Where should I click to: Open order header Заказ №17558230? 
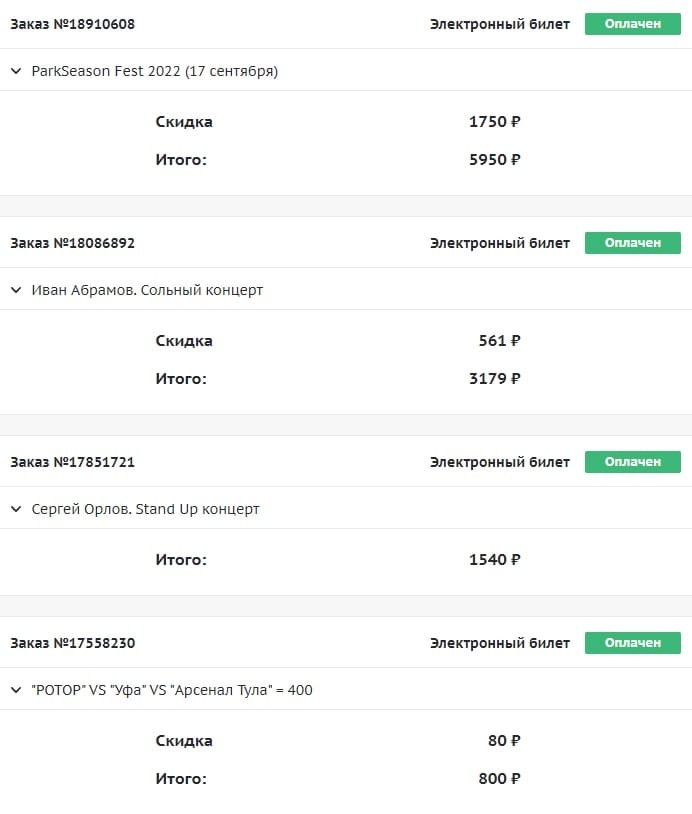click(x=73, y=643)
